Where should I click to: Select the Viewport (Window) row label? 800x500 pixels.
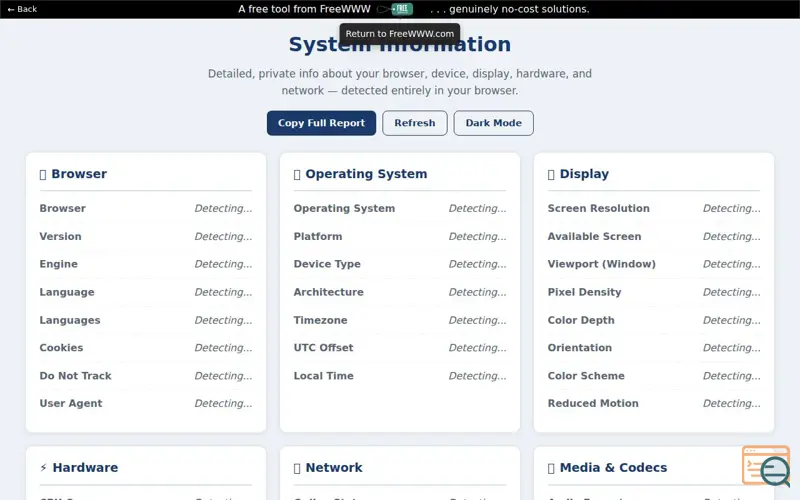[602, 264]
